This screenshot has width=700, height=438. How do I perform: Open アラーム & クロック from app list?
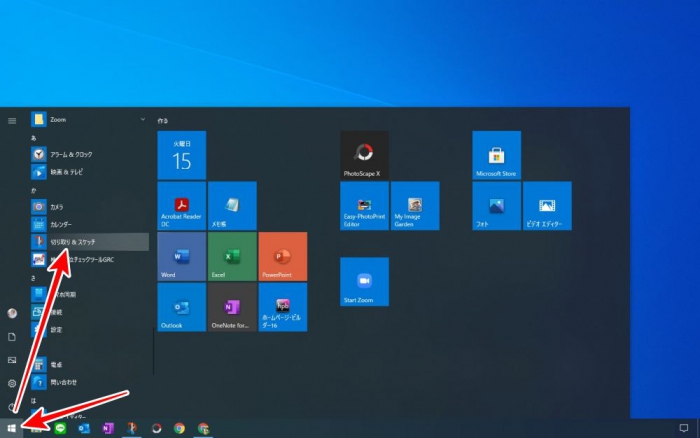click(x=89, y=154)
